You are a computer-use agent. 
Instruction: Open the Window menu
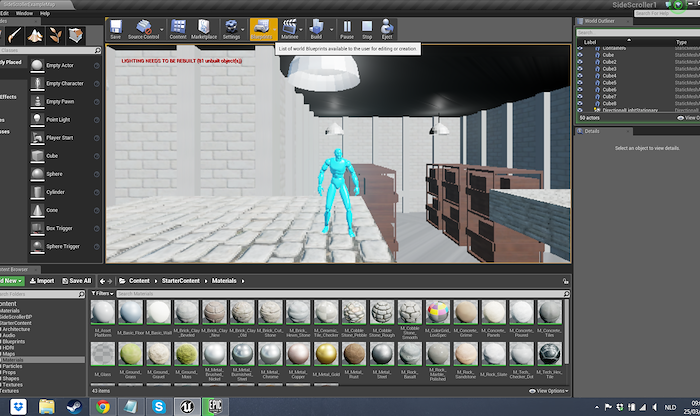pos(24,13)
